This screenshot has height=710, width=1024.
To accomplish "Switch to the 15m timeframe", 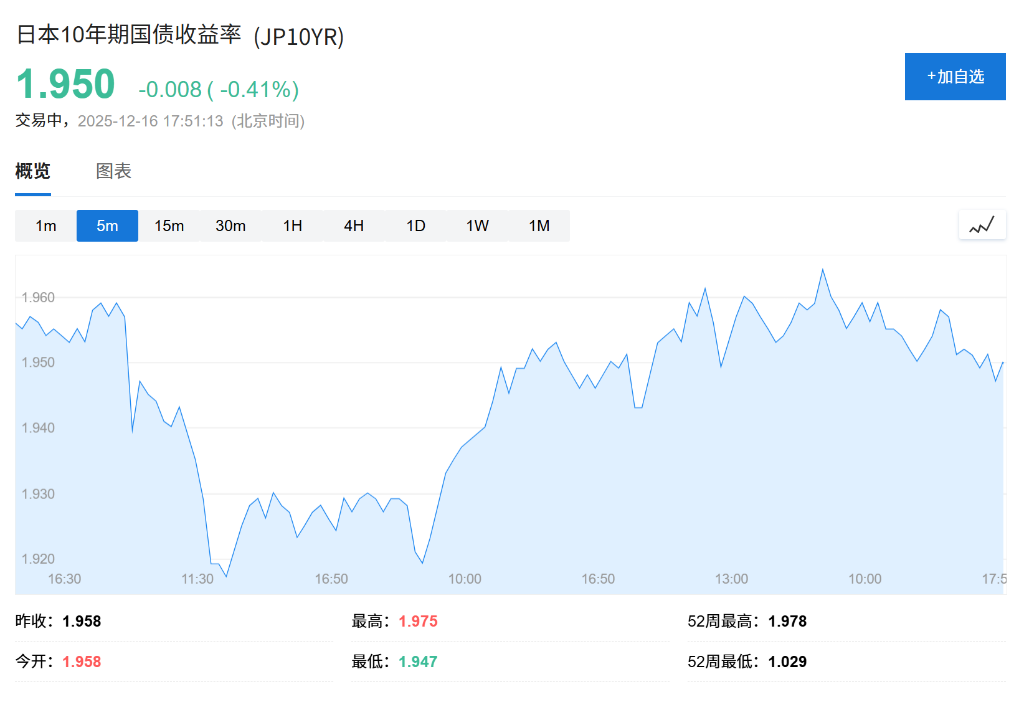I will point(169,226).
